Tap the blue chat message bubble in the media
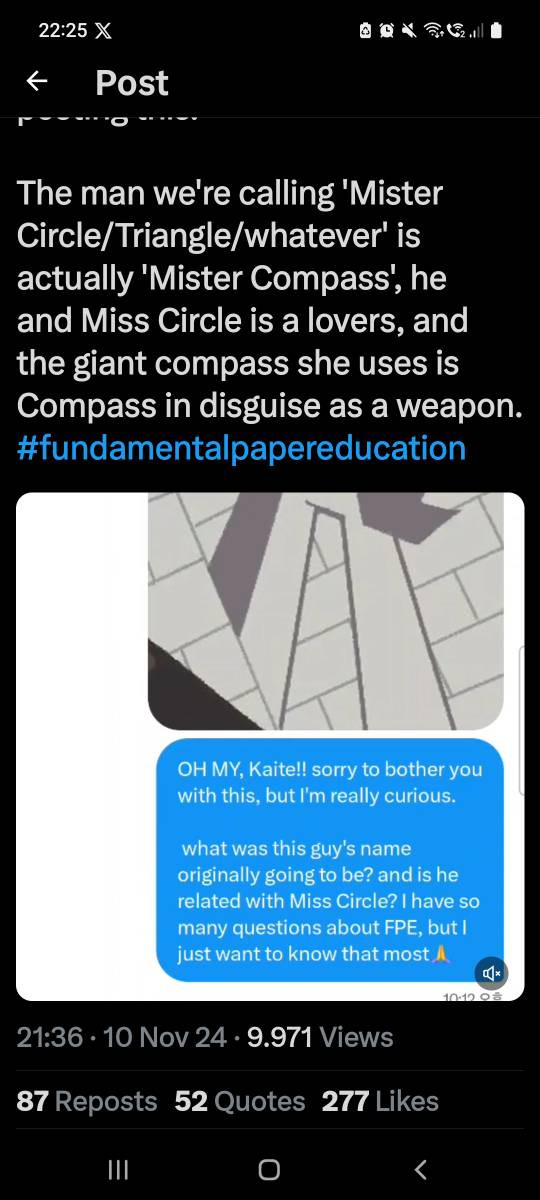The height and width of the screenshot is (1200, 540). tap(330, 860)
